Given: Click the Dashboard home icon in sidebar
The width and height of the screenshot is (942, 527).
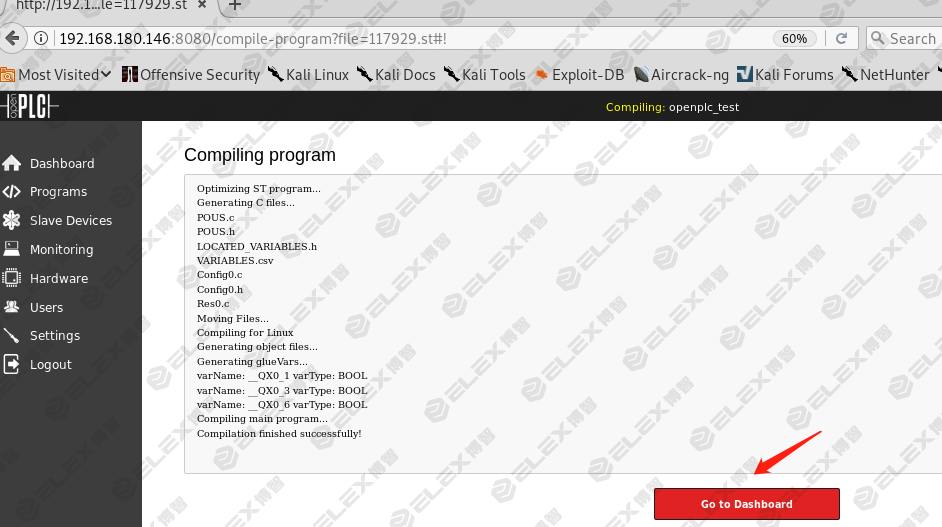Looking at the screenshot, I should [12, 163].
